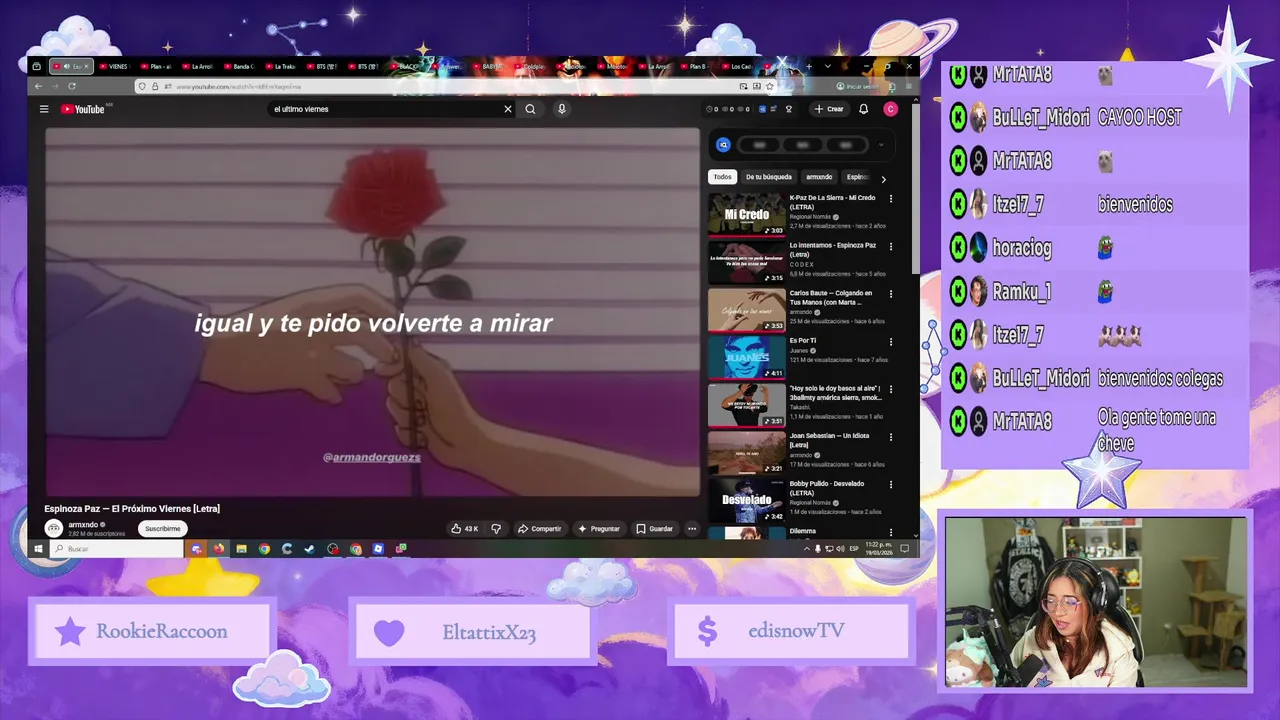Open the YouTube hamburger guide menu

coord(44,109)
